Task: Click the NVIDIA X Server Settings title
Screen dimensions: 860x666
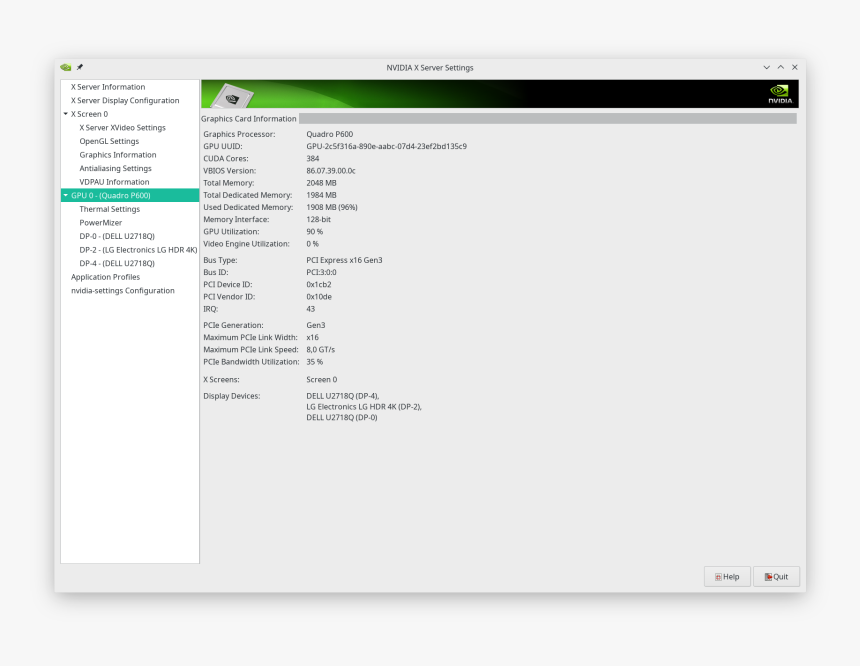Action: 430,67
